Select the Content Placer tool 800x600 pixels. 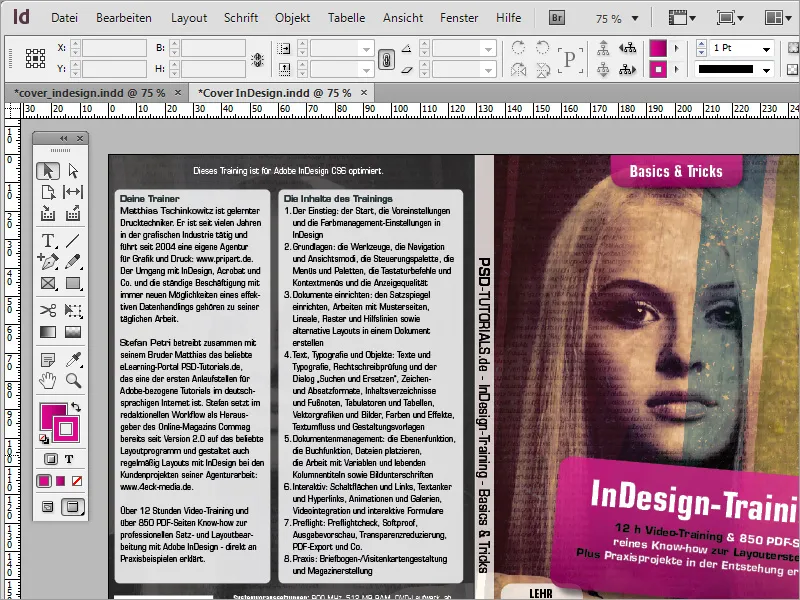click(x=73, y=213)
